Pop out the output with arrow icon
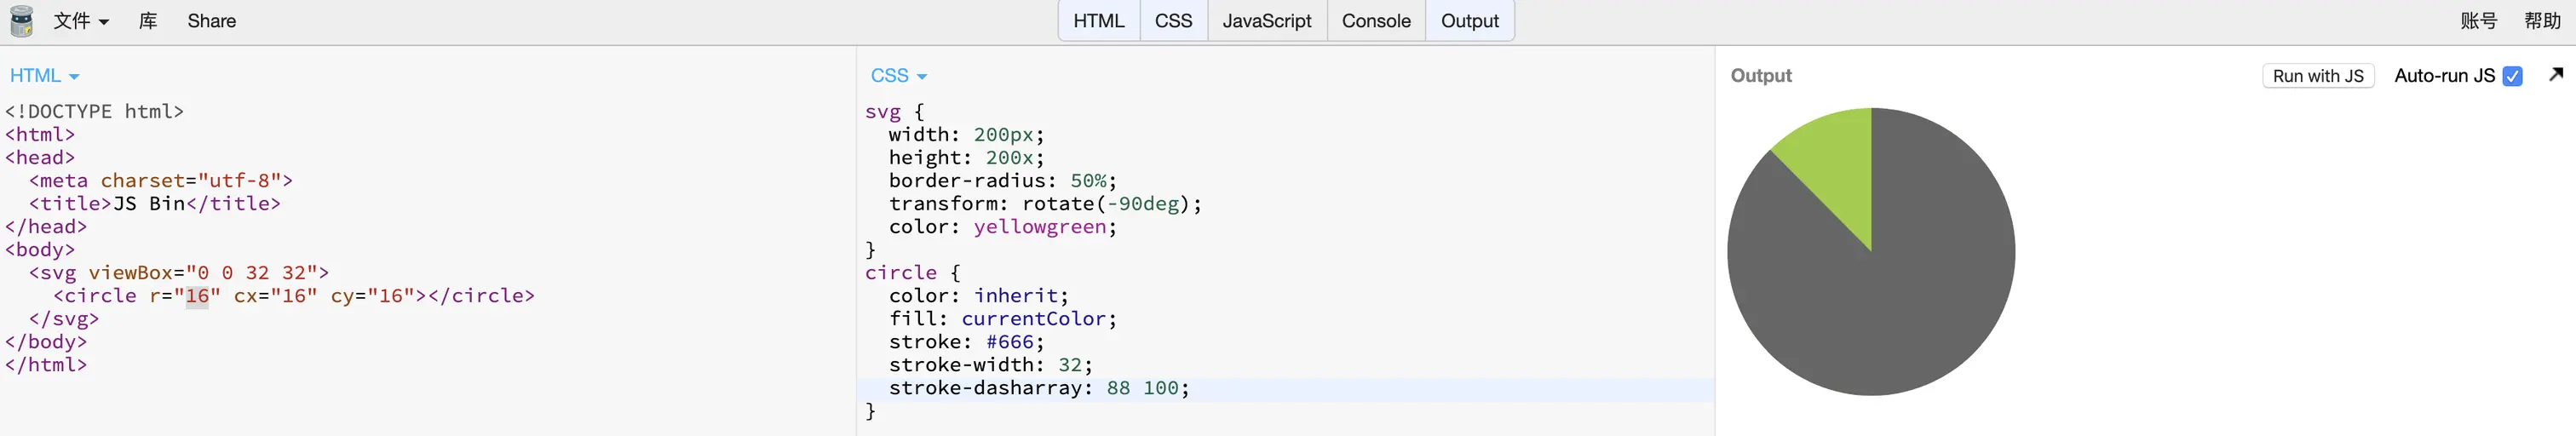Viewport: 2576px width, 436px height. [x=2556, y=74]
